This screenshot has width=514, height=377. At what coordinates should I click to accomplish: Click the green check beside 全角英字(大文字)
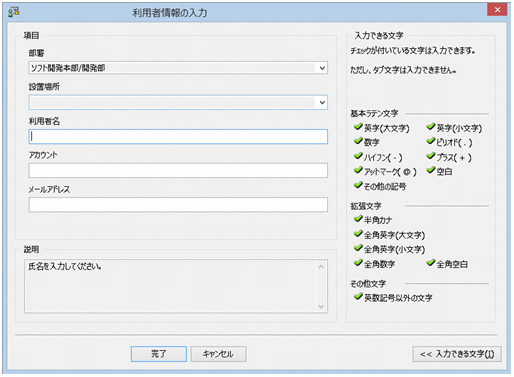(358, 234)
